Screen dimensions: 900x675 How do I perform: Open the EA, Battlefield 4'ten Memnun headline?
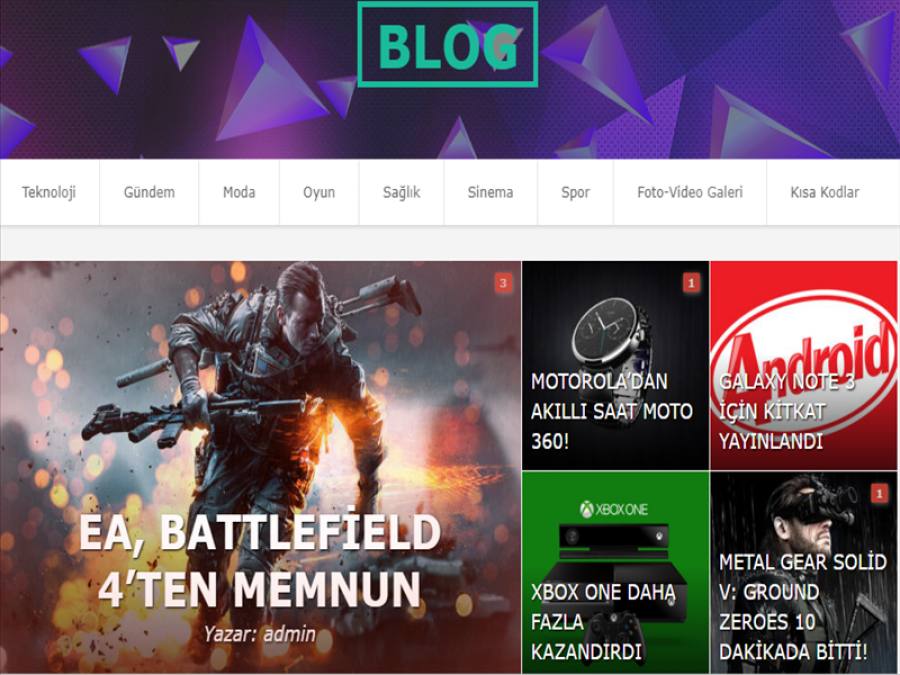click(x=260, y=560)
